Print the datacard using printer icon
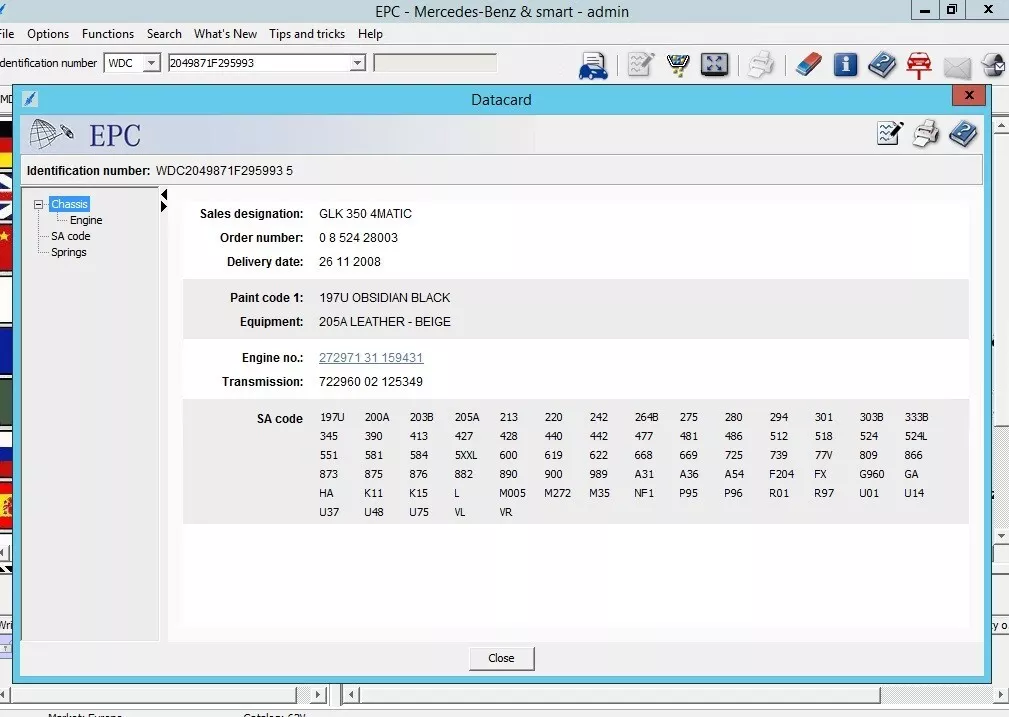1009x717 pixels. point(926,133)
